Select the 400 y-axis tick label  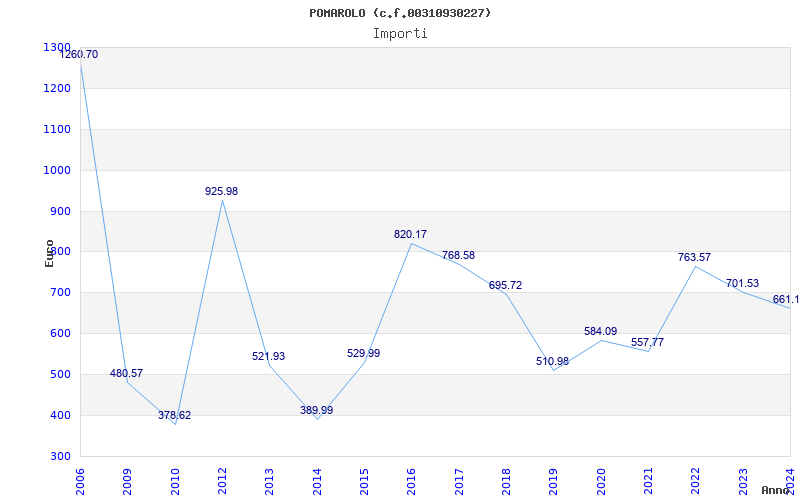[x=60, y=415]
